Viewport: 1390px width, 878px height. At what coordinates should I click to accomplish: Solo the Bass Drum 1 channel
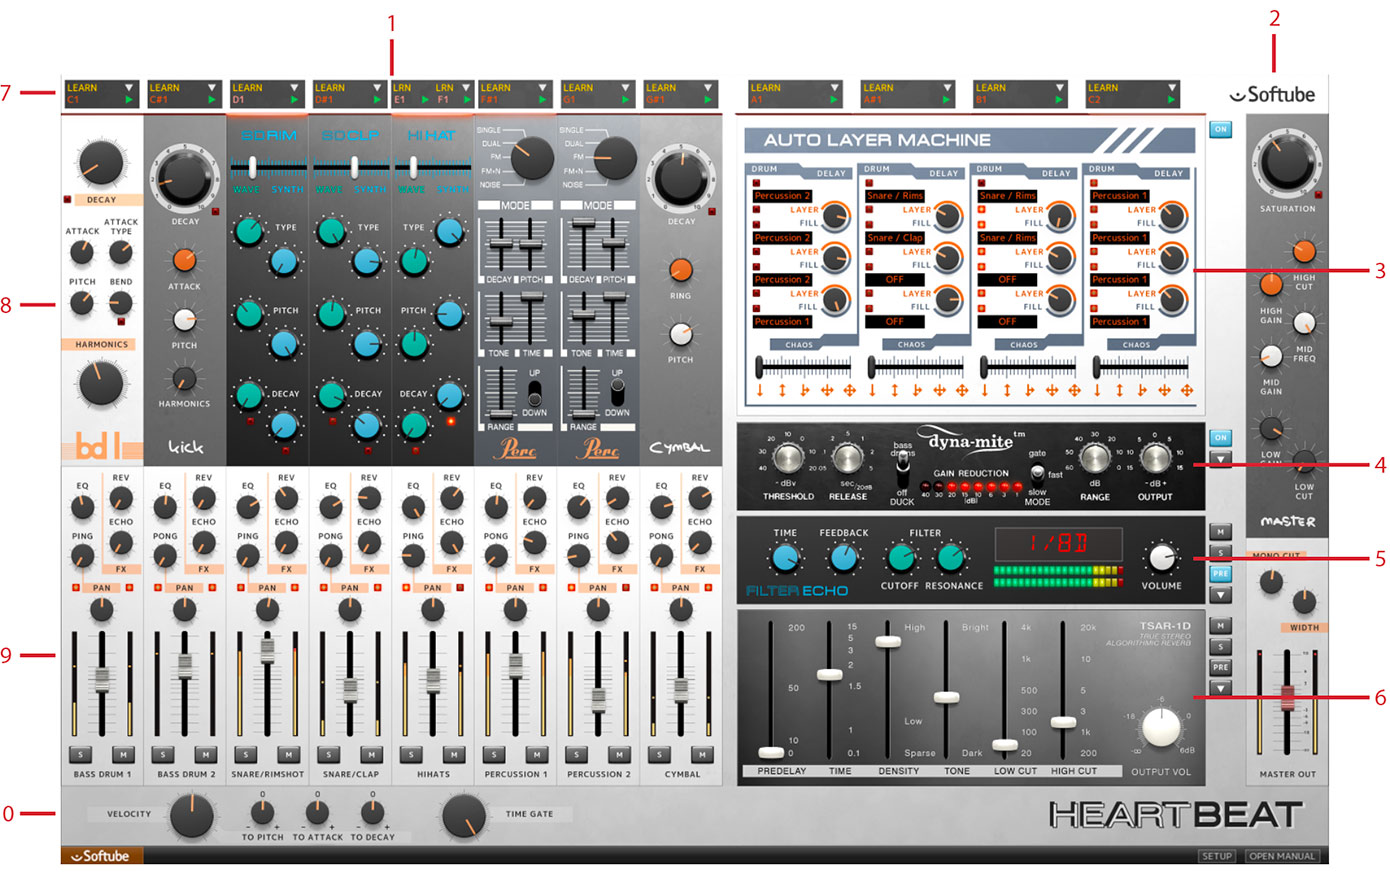point(80,755)
